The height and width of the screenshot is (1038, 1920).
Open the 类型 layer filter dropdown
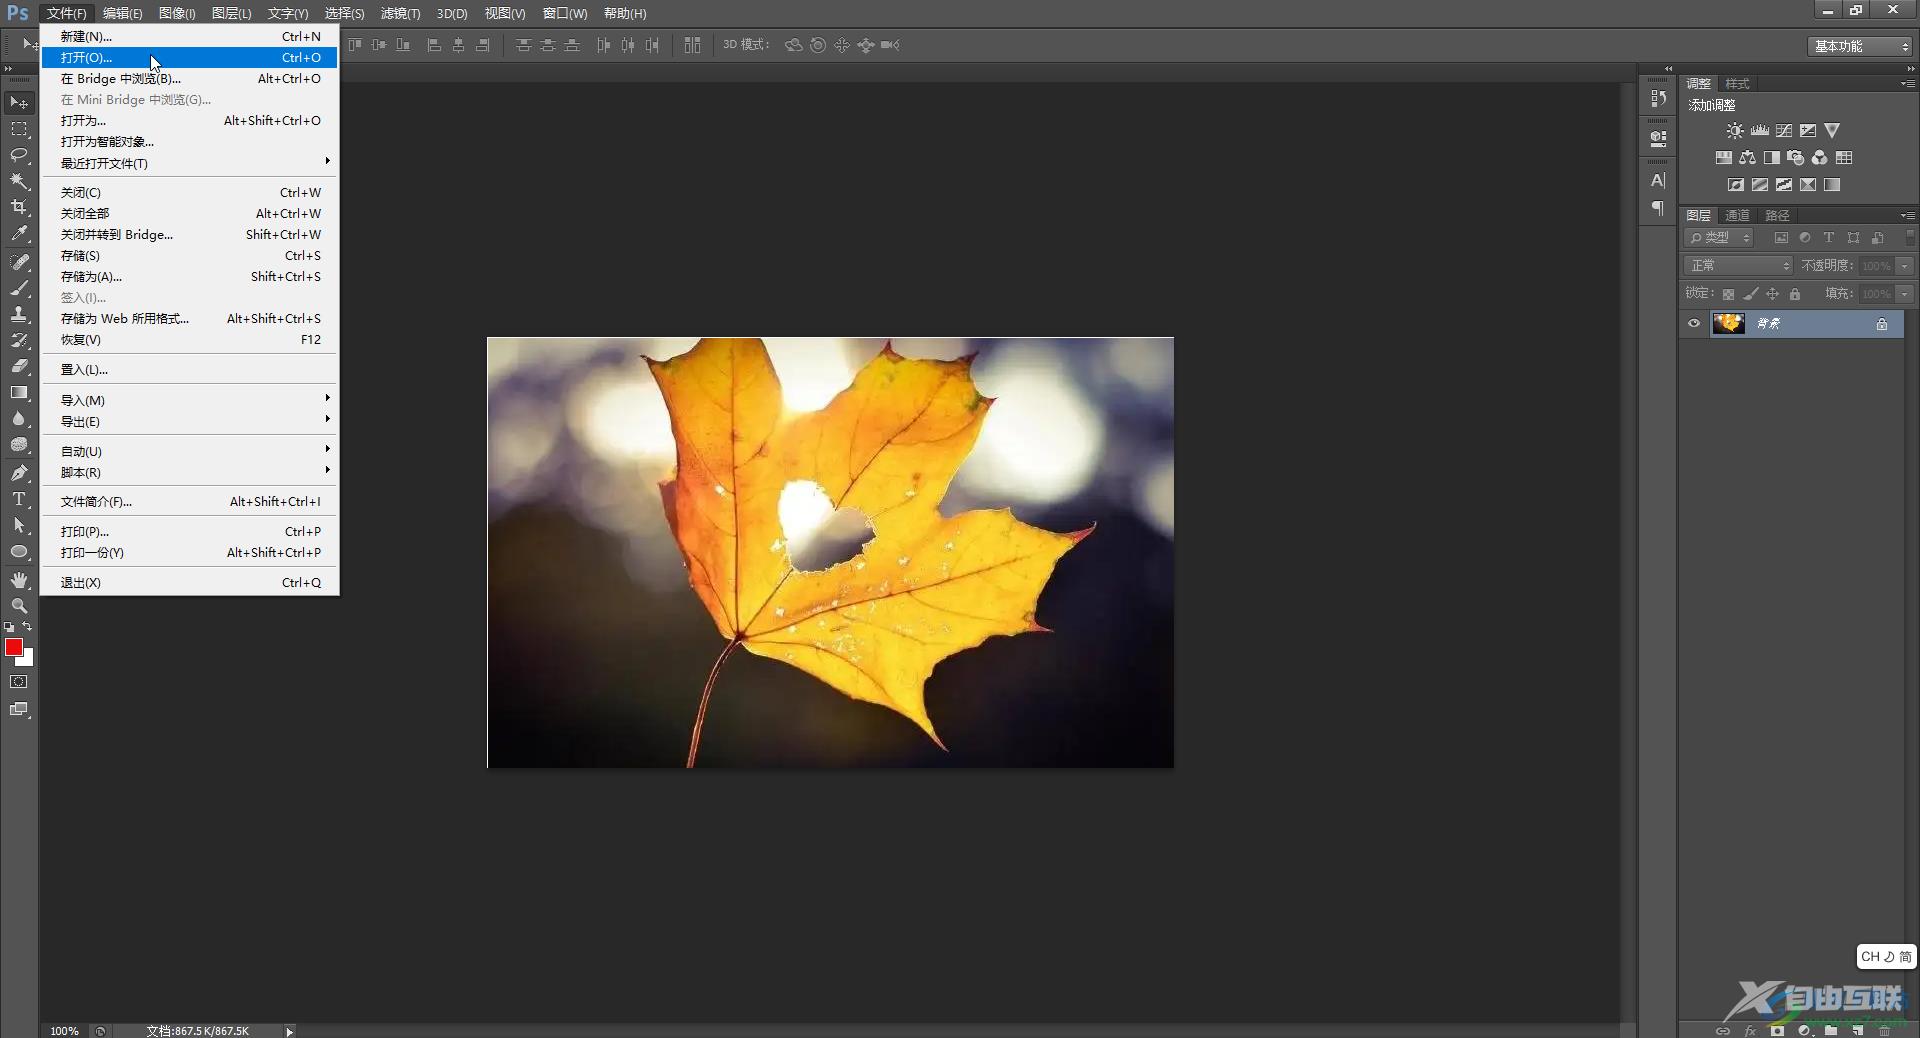pyautogui.click(x=1720, y=238)
